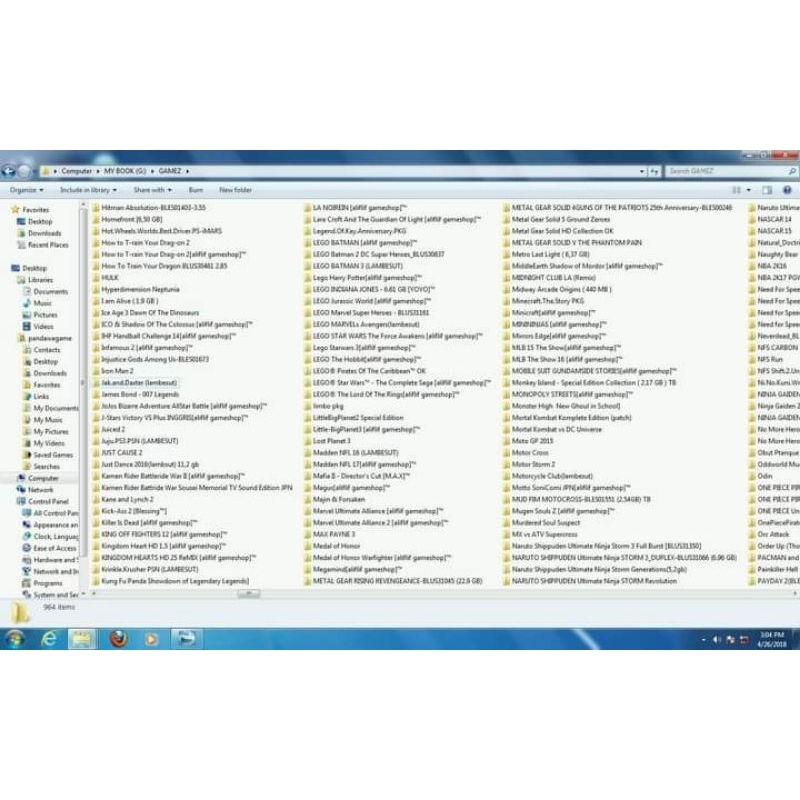The width and height of the screenshot is (800, 800).
Task: Launch Internet Explorer from the taskbar
Action: coord(49,639)
